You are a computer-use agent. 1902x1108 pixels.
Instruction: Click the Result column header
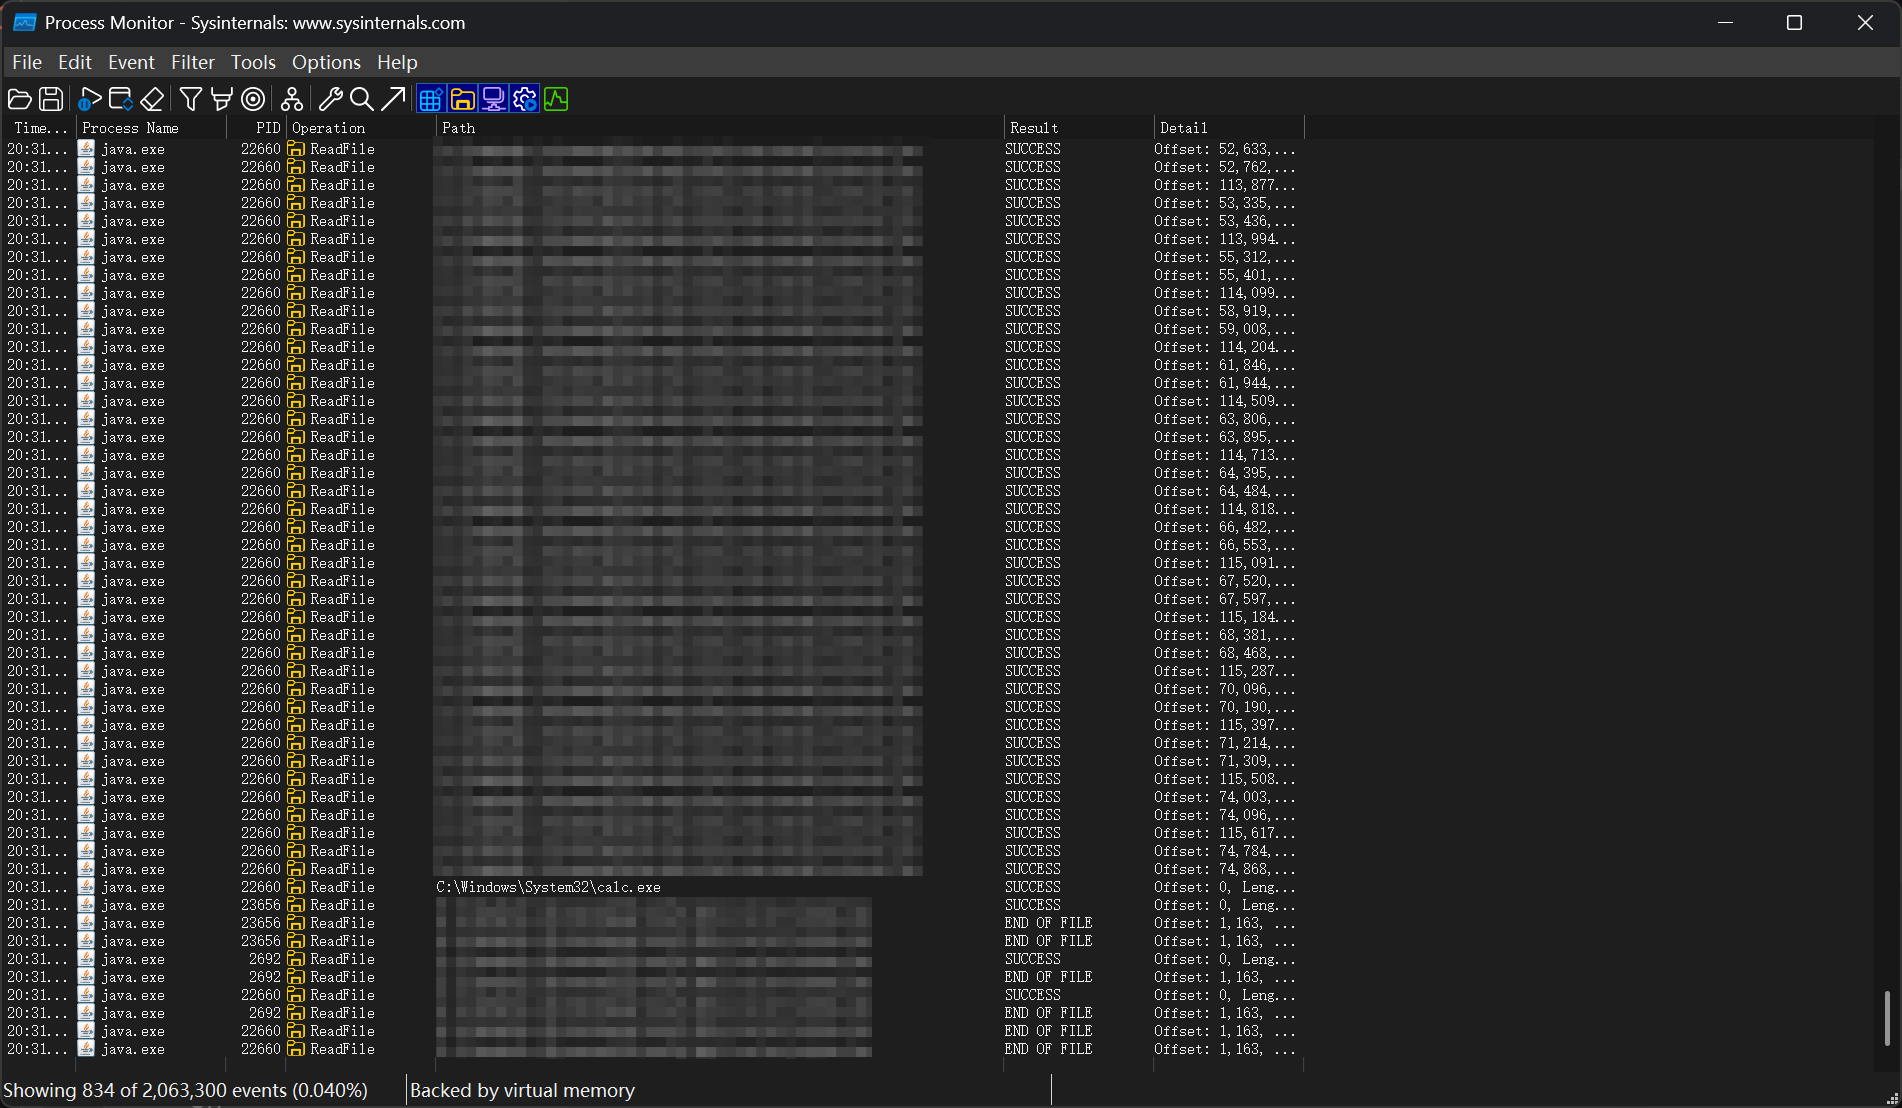pos(1034,128)
